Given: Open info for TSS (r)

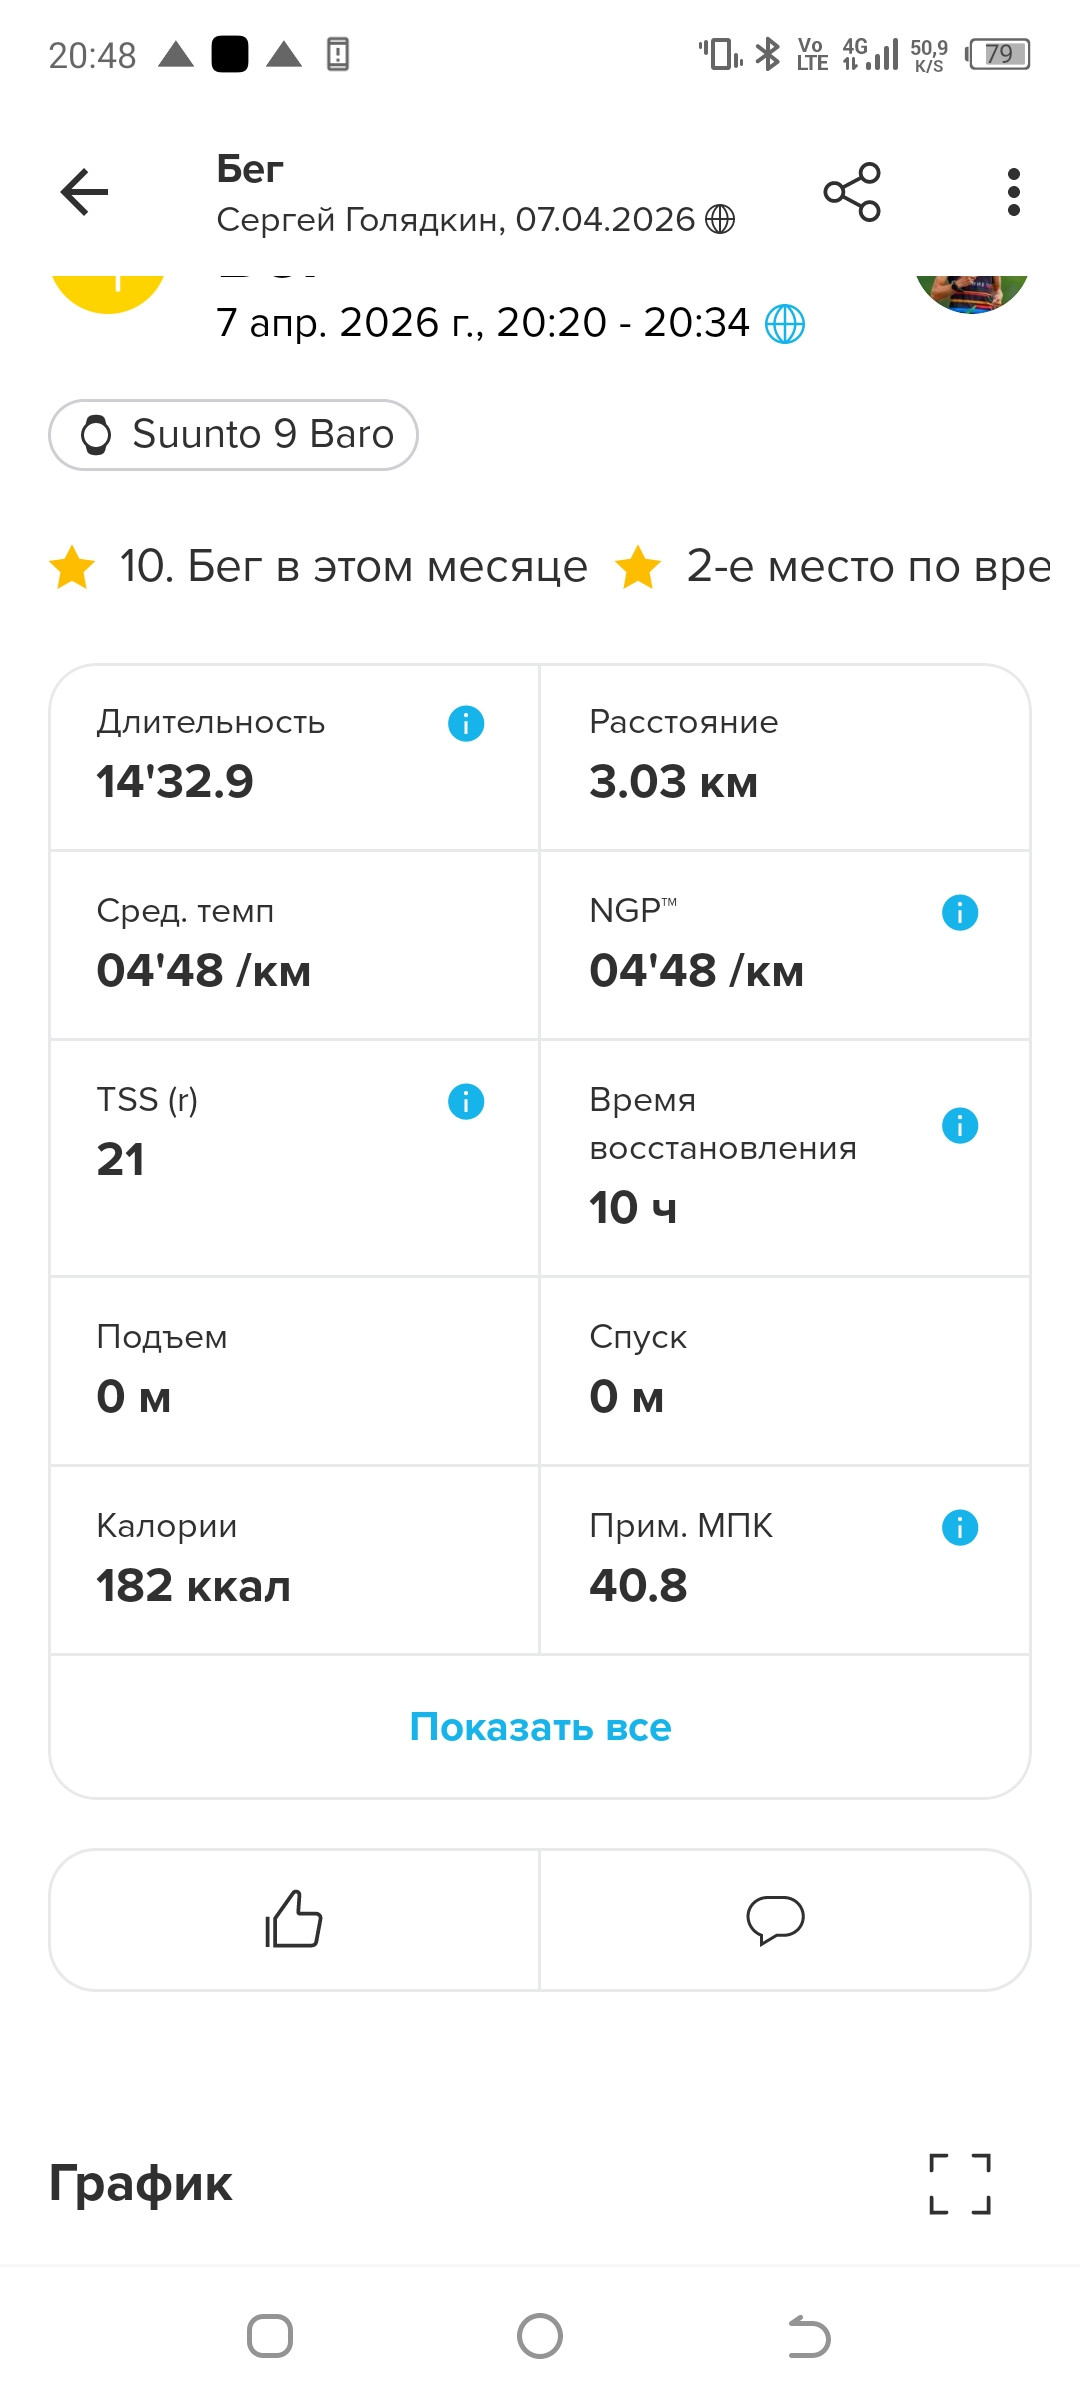Looking at the screenshot, I should tap(466, 1101).
